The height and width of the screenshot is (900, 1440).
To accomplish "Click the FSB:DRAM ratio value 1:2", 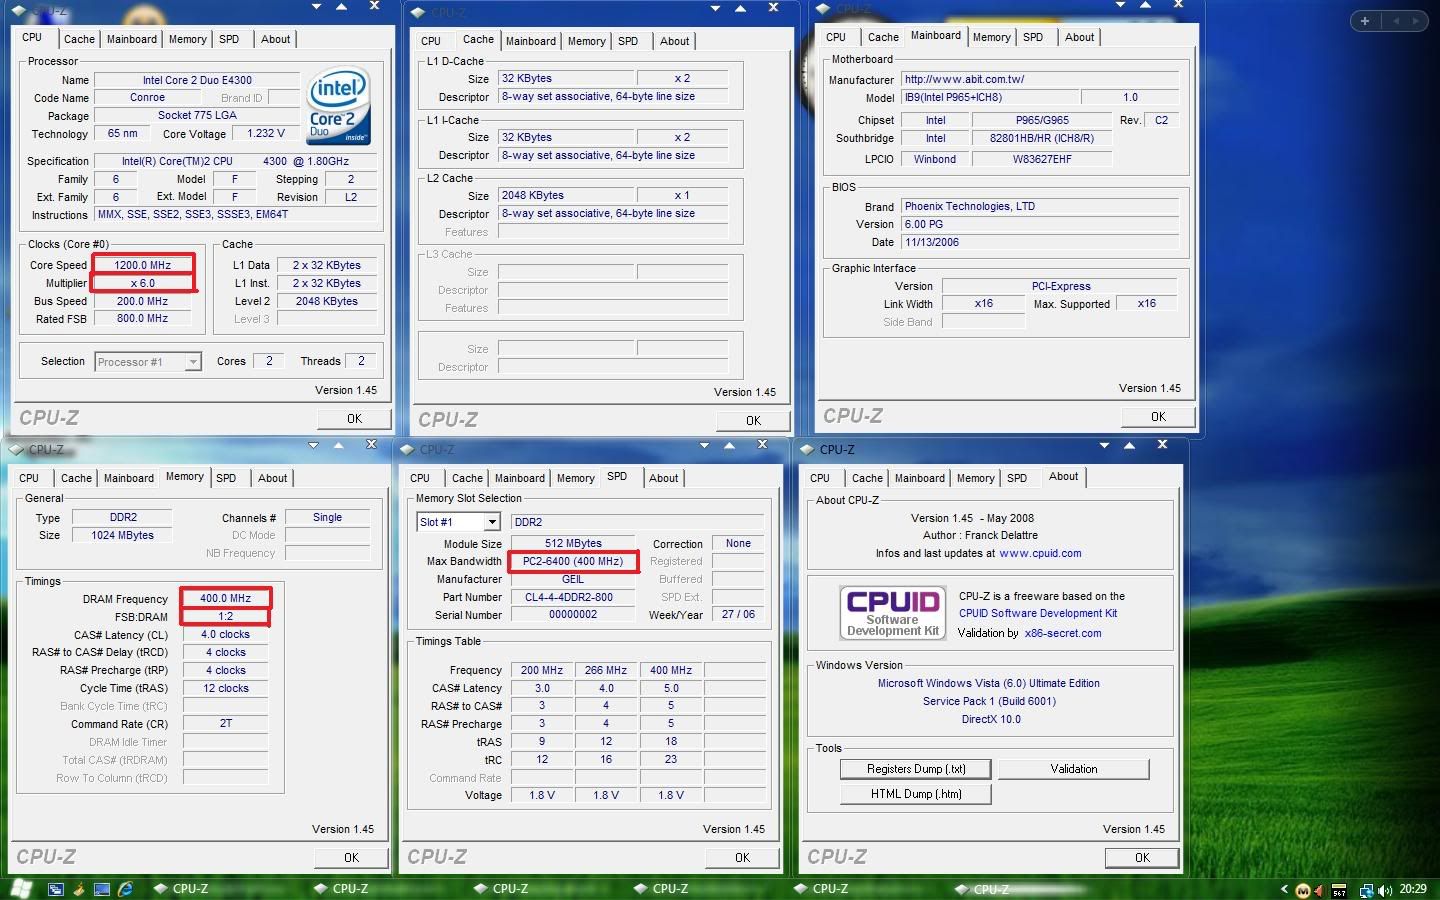I will pyautogui.click(x=225, y=616).
